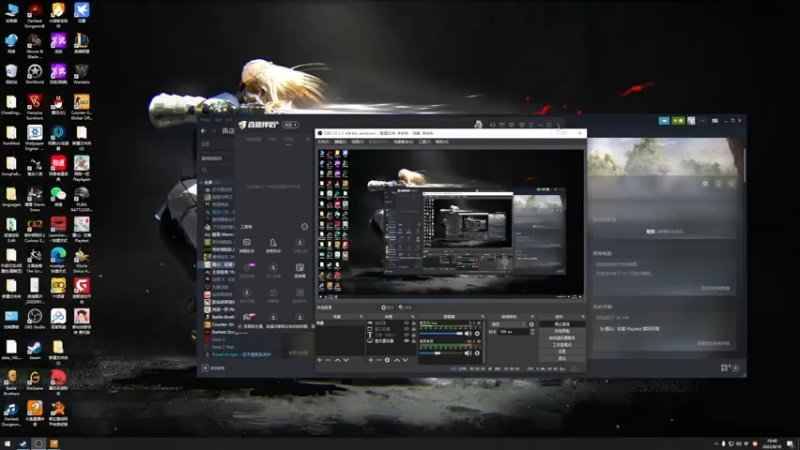This screenshot has width=800, height=450.
Task: Lock the display capture source
Action: [x=413, y=341]
